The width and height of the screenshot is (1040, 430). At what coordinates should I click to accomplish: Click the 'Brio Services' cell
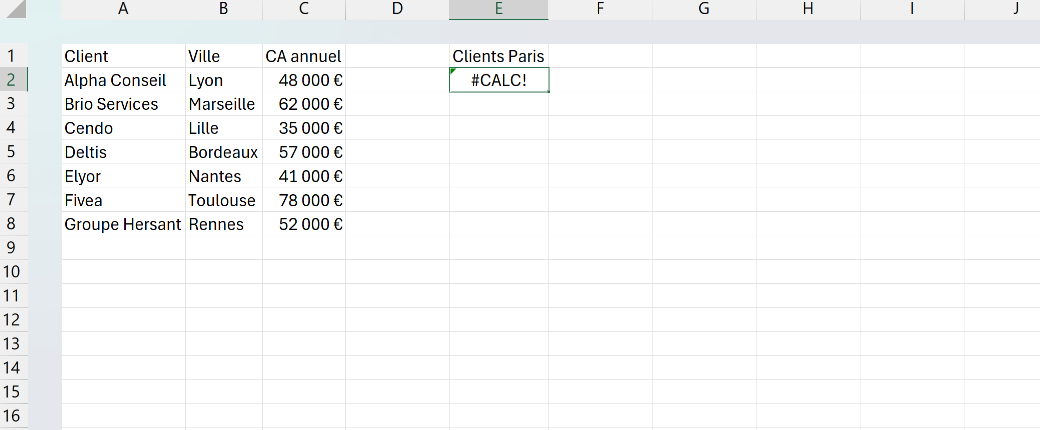[x=123, y=104]
